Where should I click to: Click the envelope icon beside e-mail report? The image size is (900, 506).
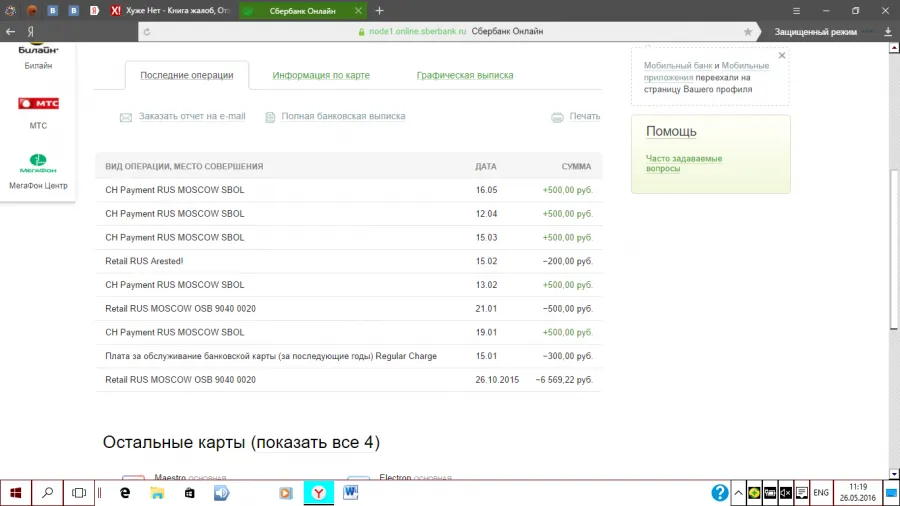click(126, 117)
